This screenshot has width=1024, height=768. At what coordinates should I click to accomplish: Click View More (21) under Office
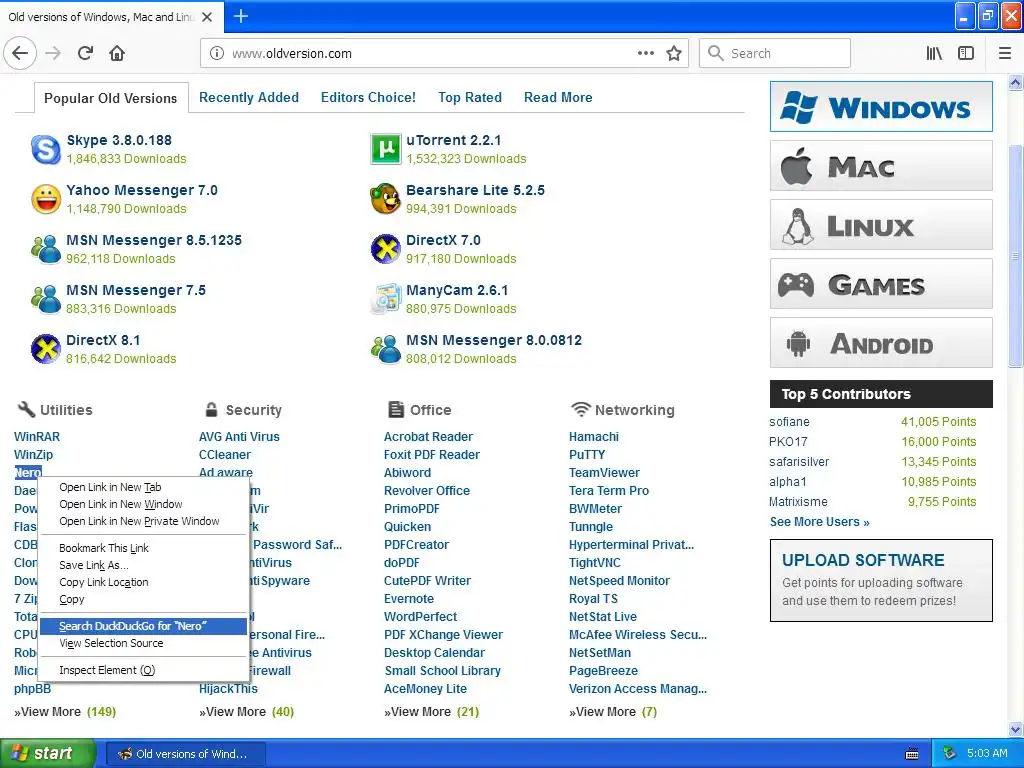pyautogui.click(x=432, y=712)
